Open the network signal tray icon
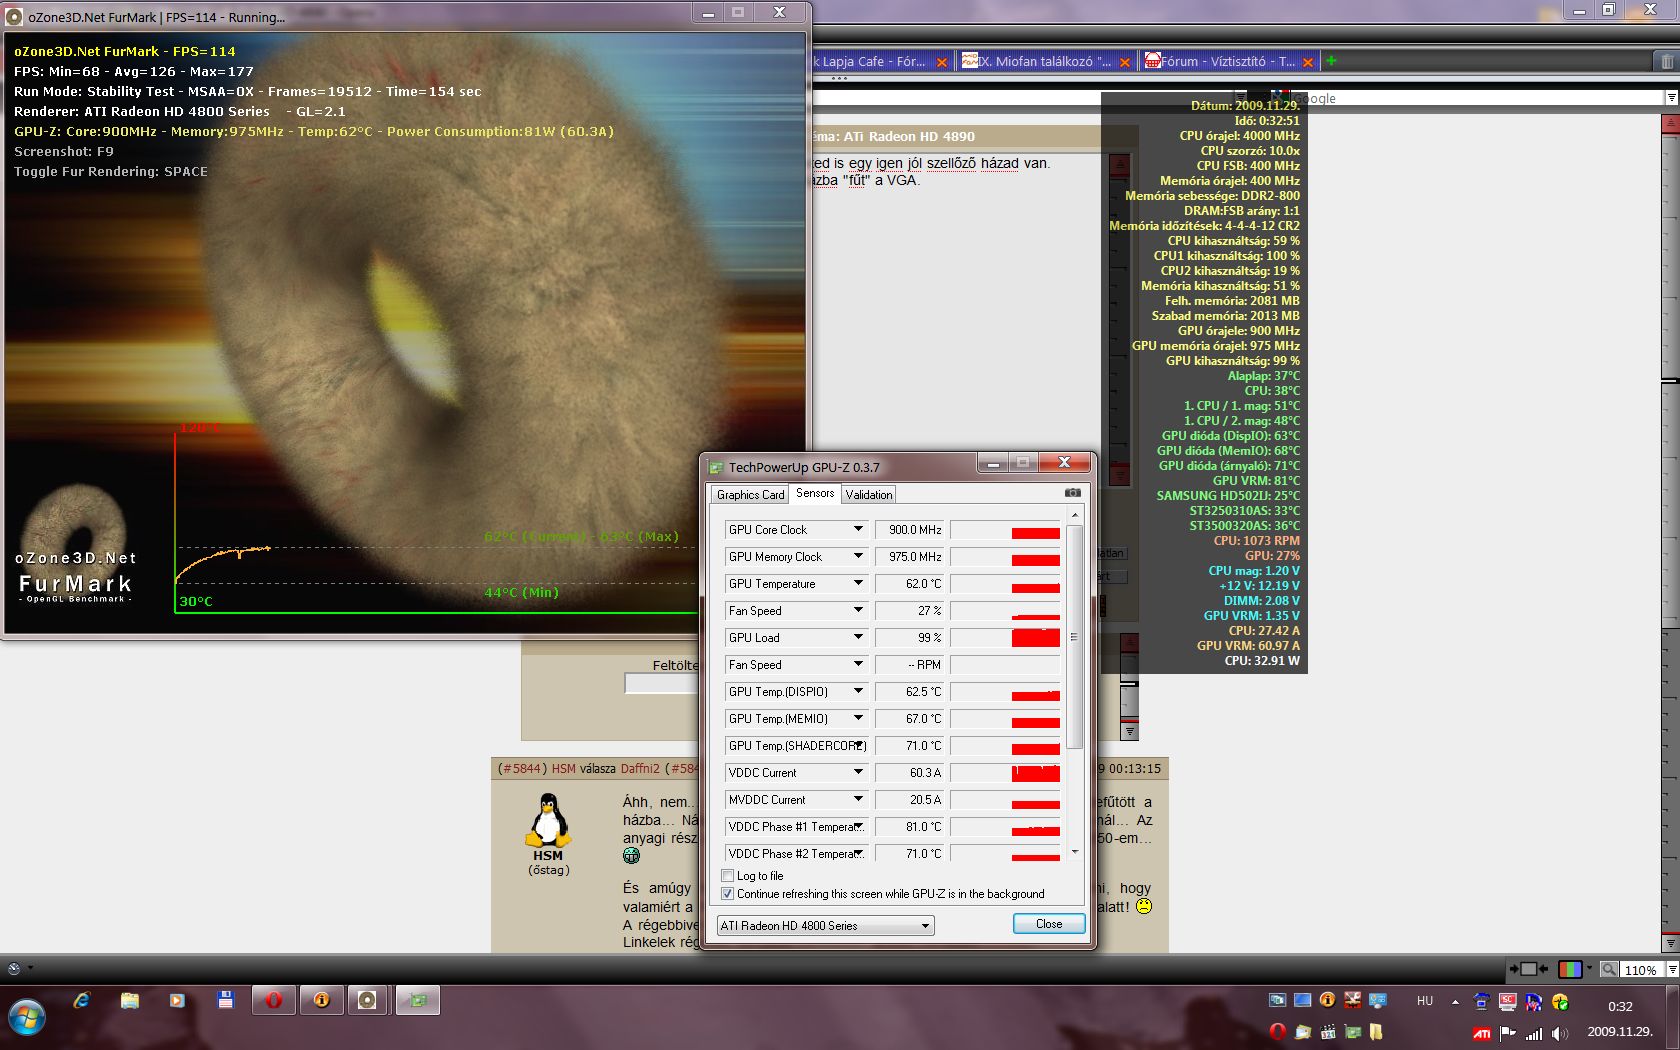1680x1050 pixels. (x=1533, y=1033)
